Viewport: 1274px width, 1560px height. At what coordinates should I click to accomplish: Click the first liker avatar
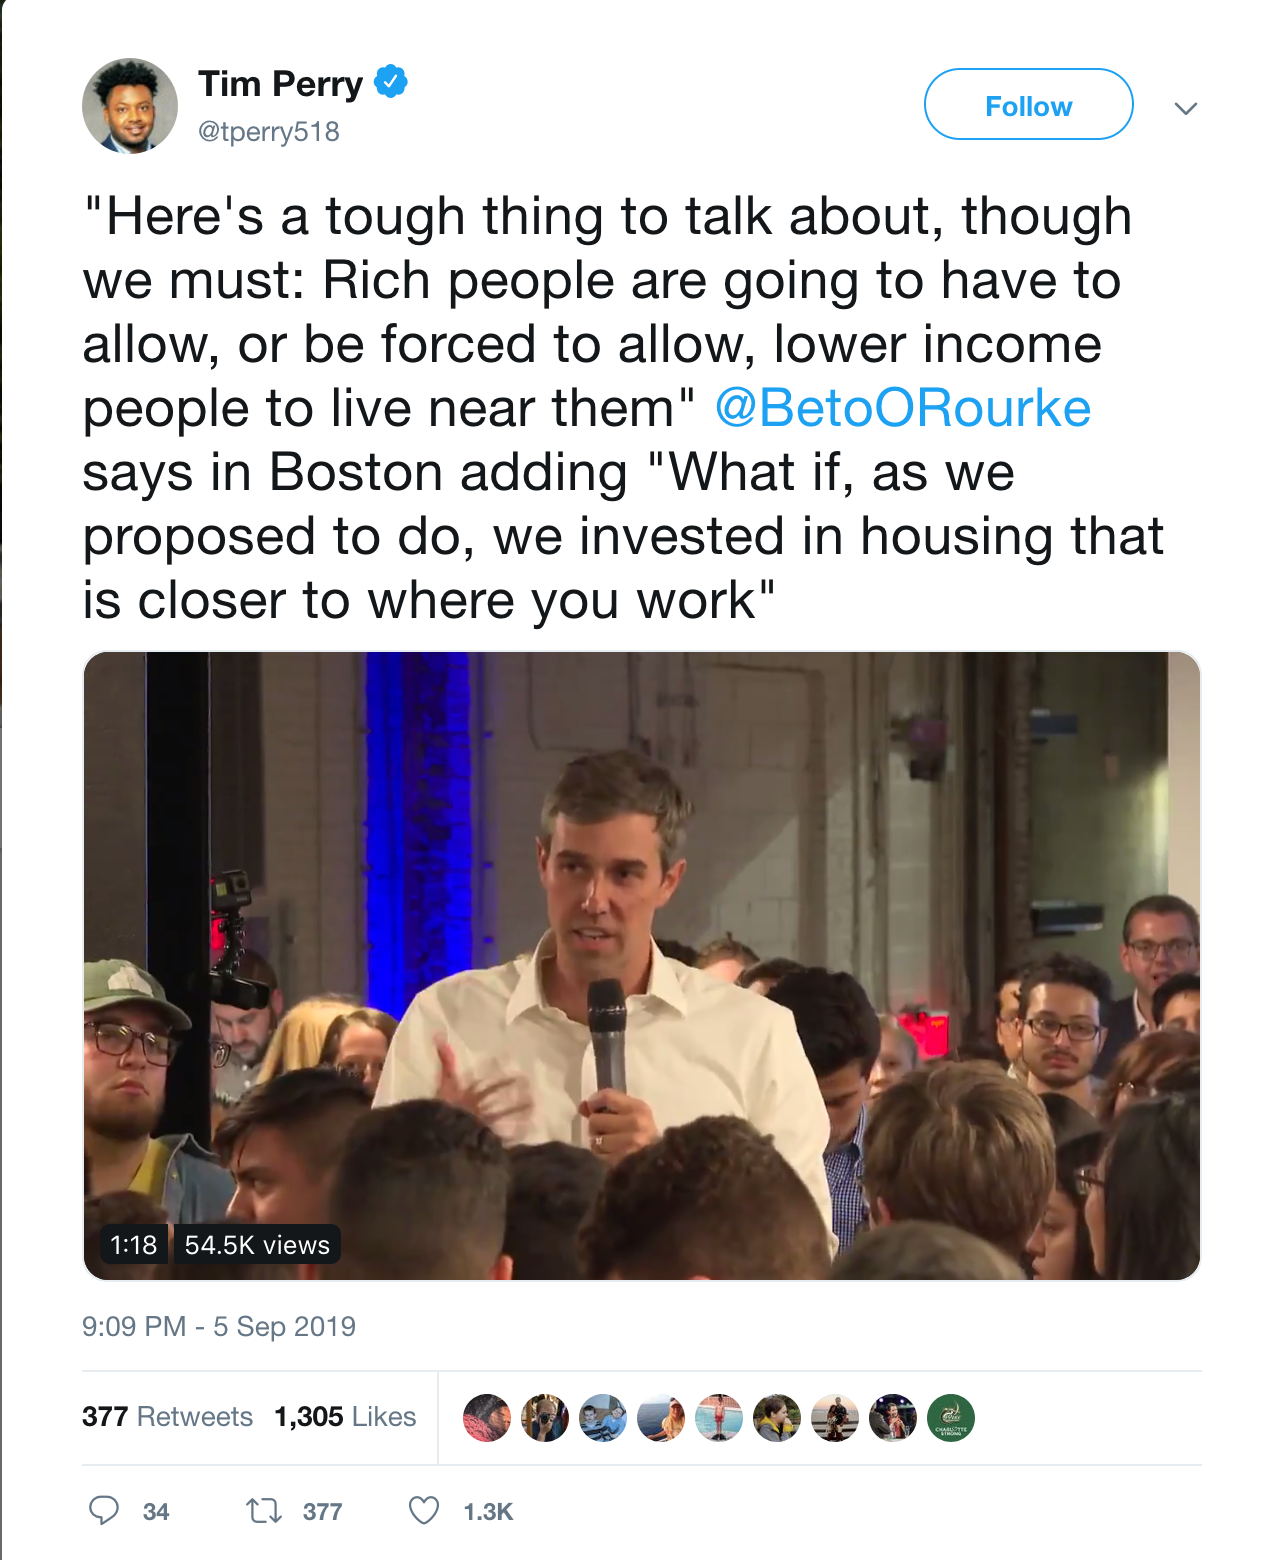(487, 1418)
